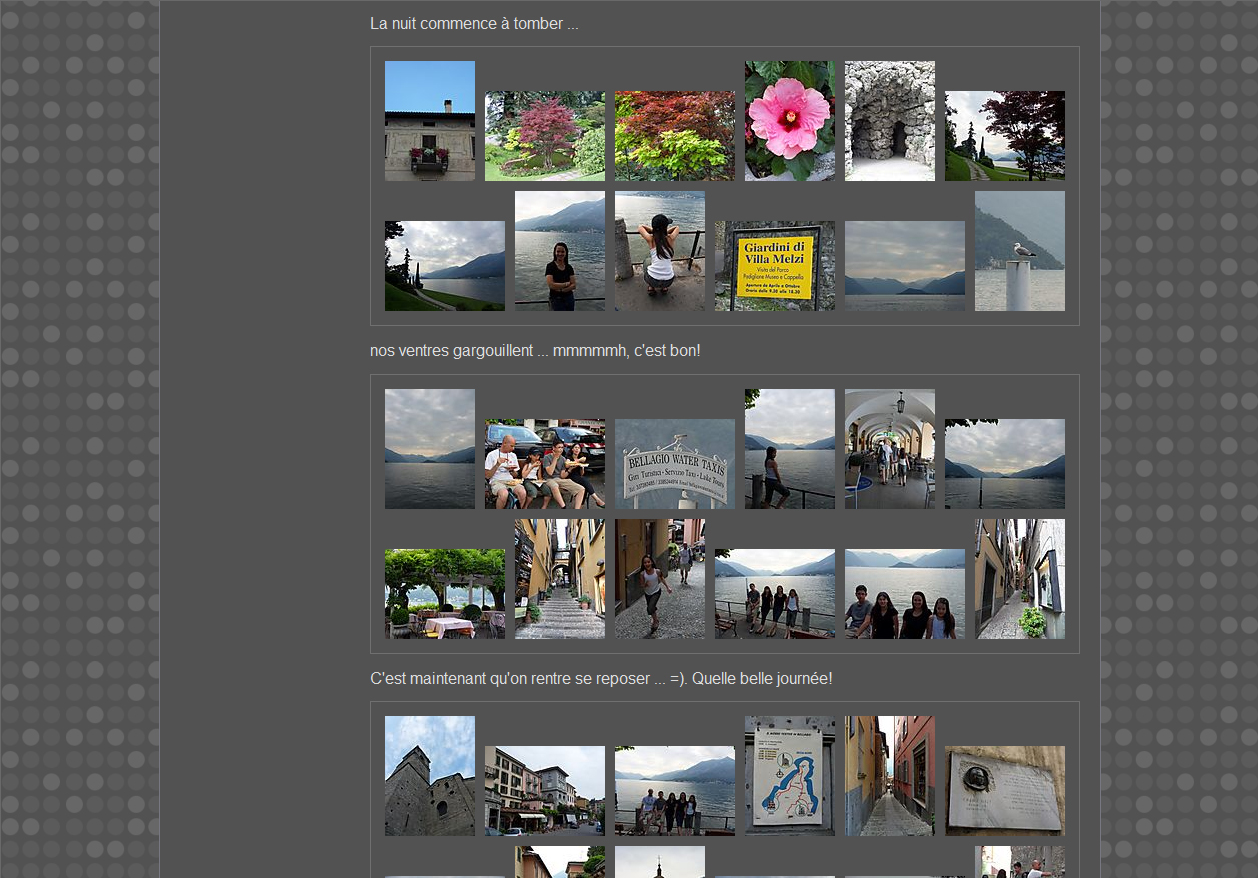Click the stone grotto archway thumbnail
This screenshot has width=1258, height=878.
coord(889,121)
